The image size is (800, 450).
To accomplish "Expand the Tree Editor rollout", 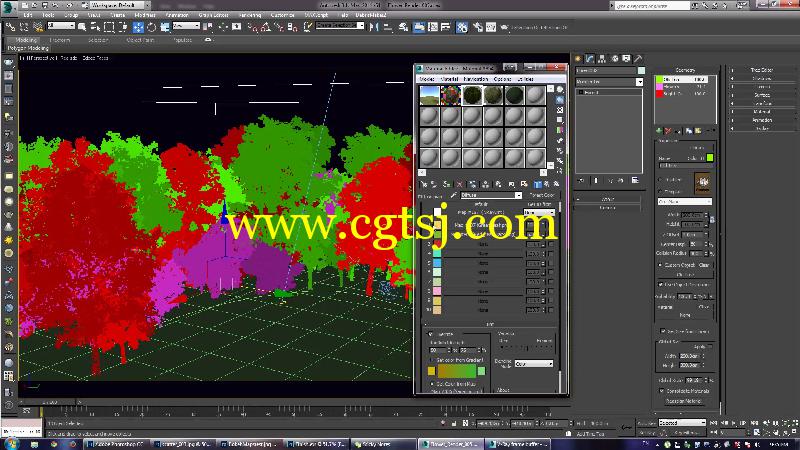I will (x=761, y=70).
